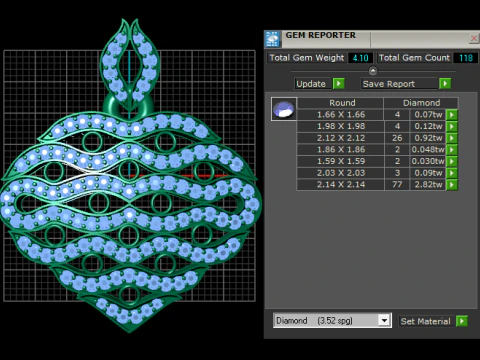The width and height of the screenshot is (480, 360).
Task: Click the Diamond column header
Action: (x=421, y=103)
